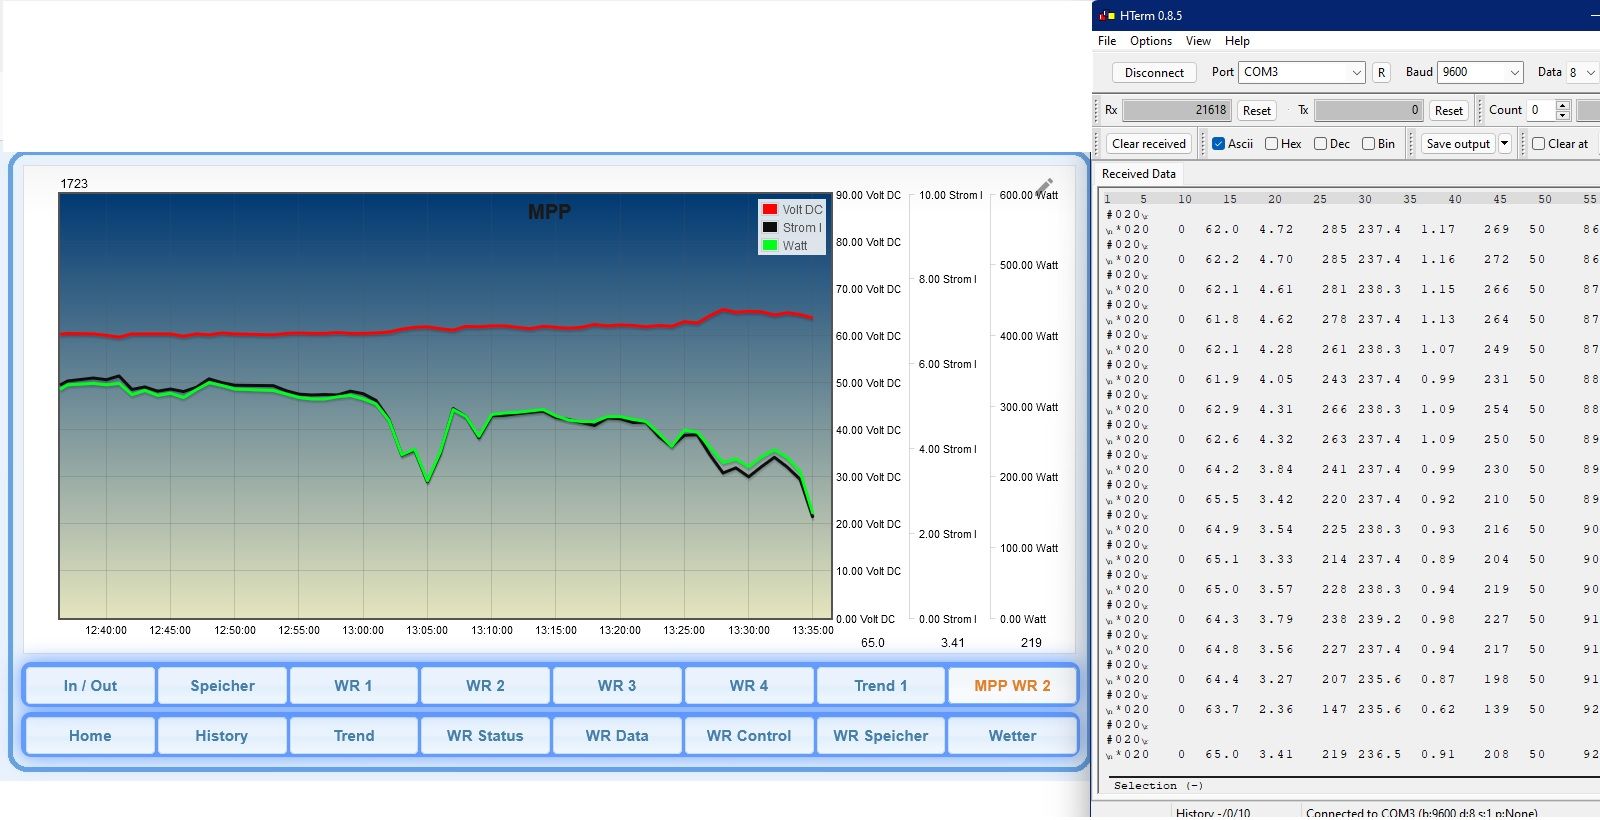
Task: Open the View menu in HTerm
Action: coord(1198,41)
